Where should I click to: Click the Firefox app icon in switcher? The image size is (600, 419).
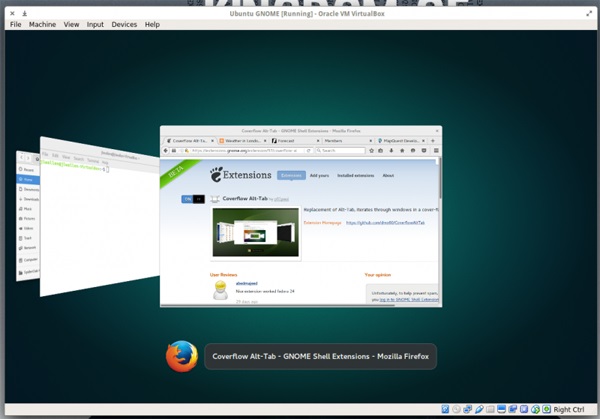[x=181, y=357]
